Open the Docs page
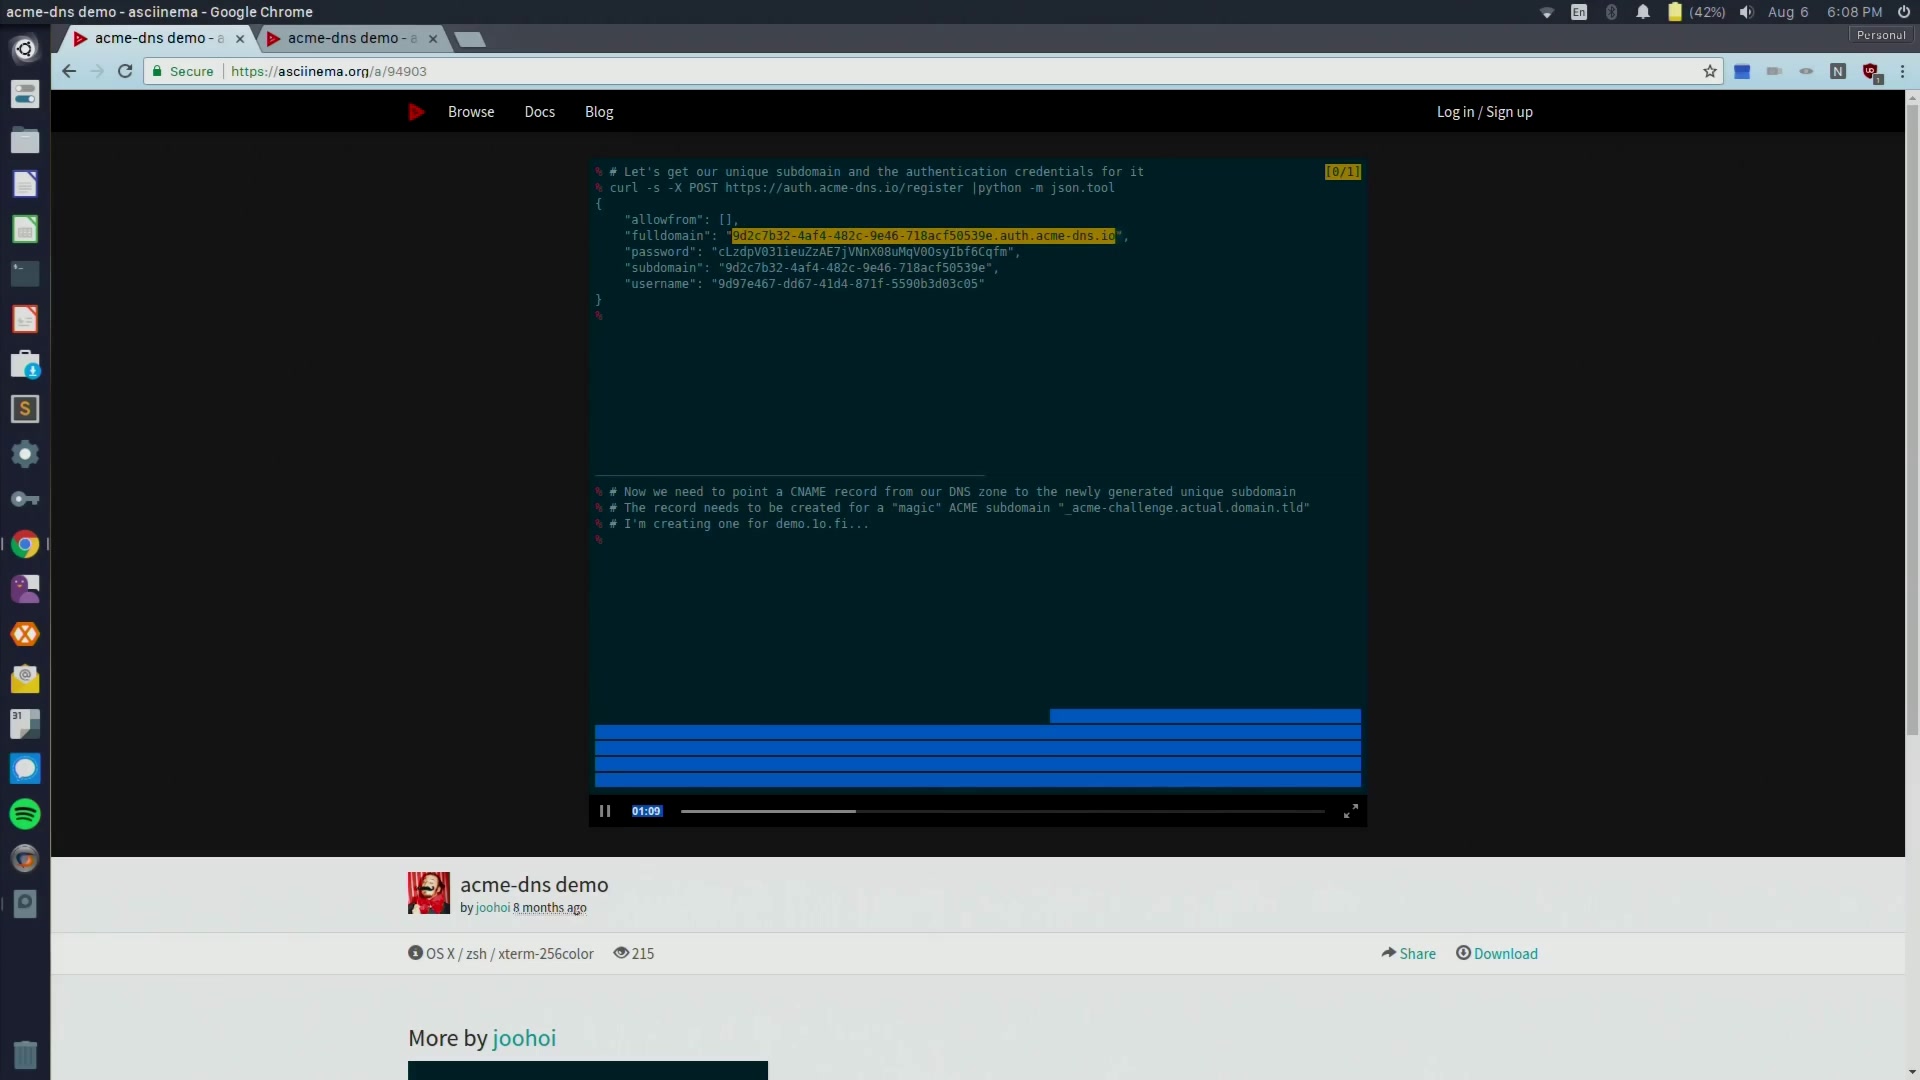Screen dimensions: 1920x1080 click(x=539, y=112)
